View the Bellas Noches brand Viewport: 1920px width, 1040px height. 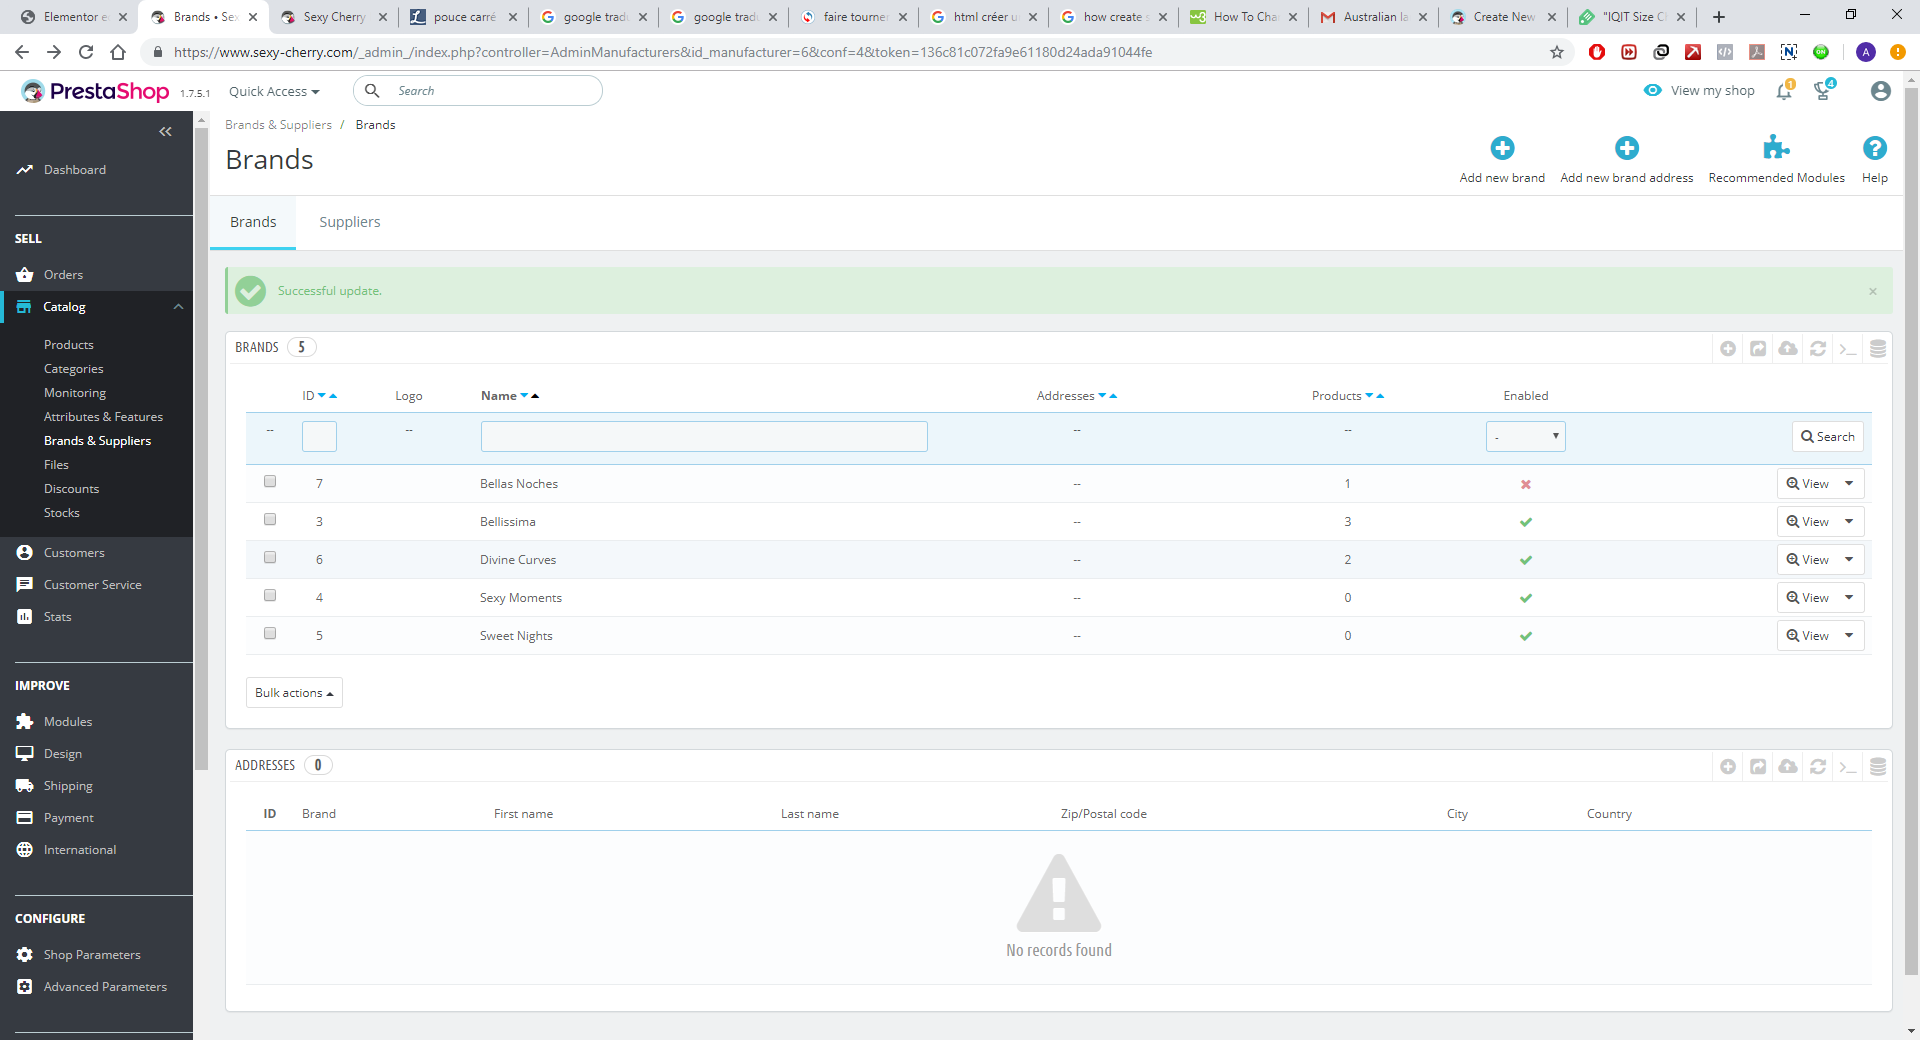(x=1808, y=484)
